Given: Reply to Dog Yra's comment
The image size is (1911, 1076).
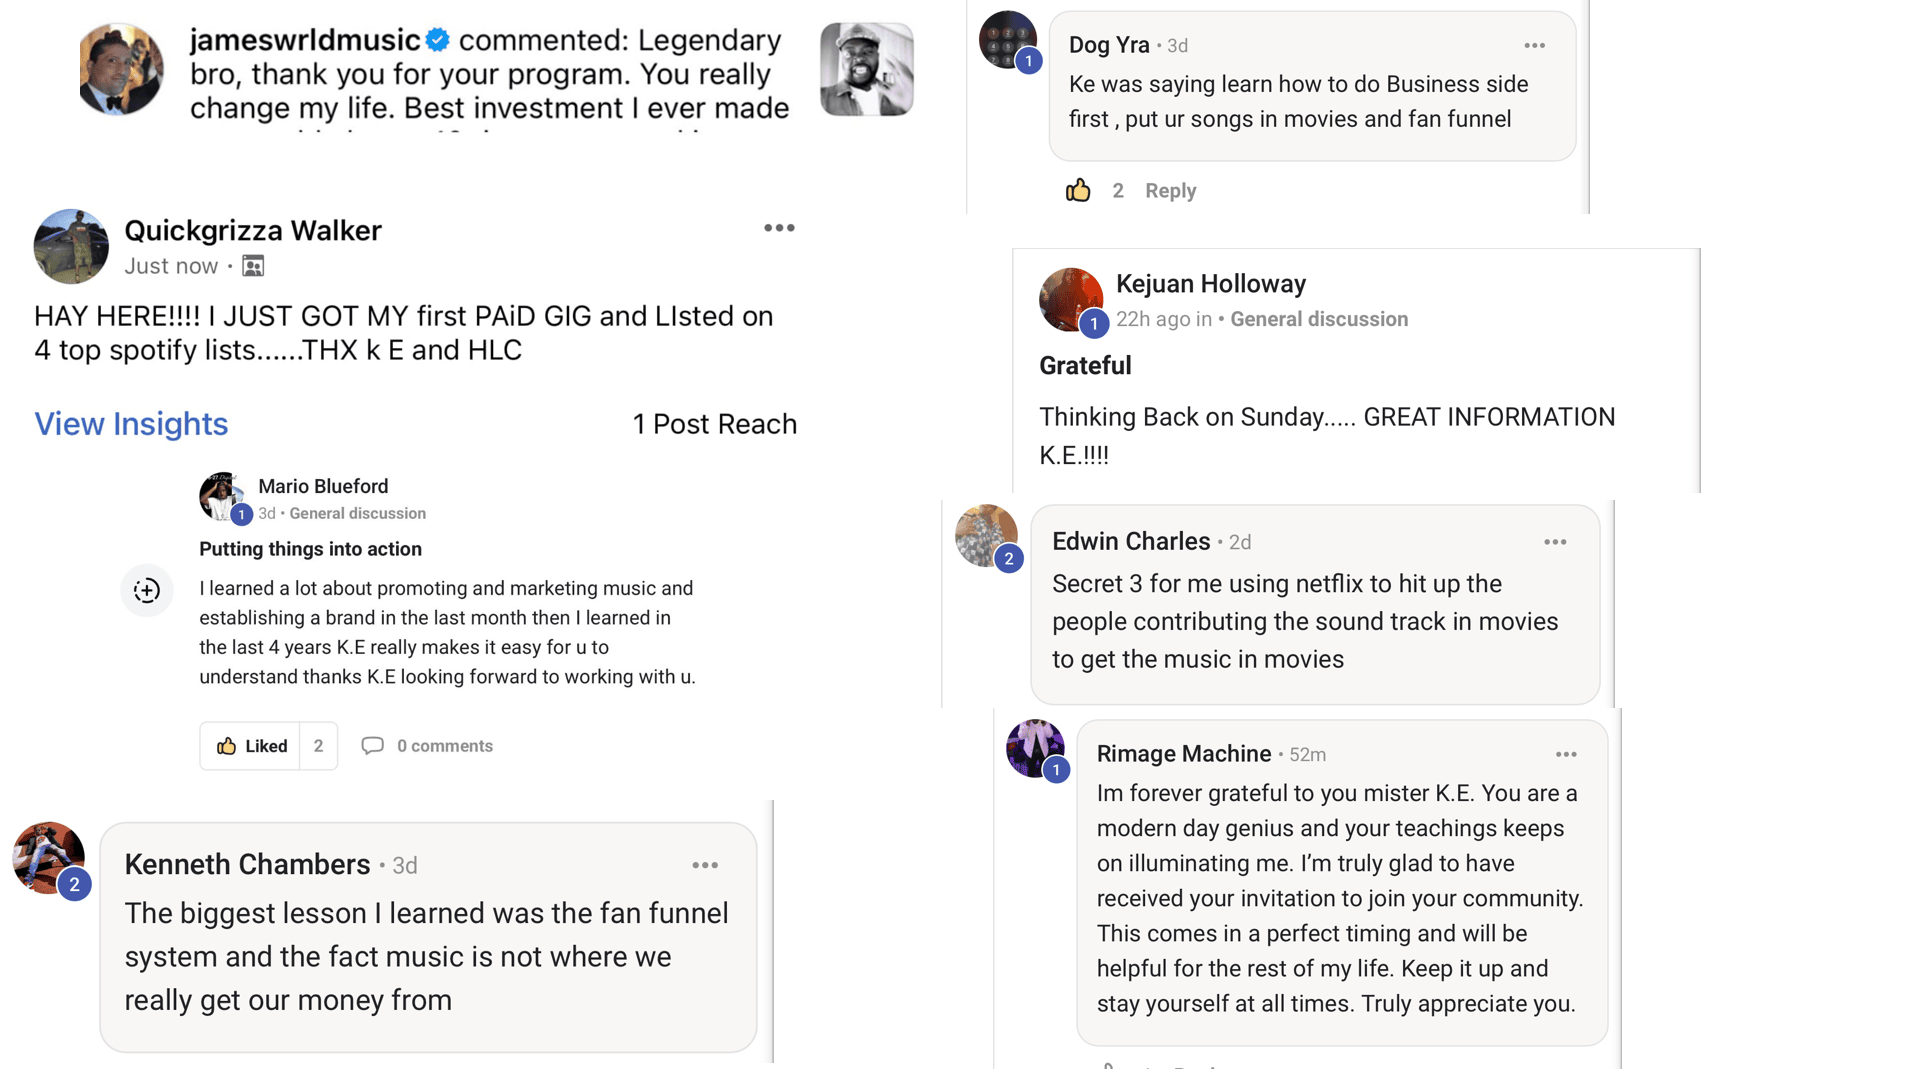Looking at the screenshot, I should [1170, 190].
